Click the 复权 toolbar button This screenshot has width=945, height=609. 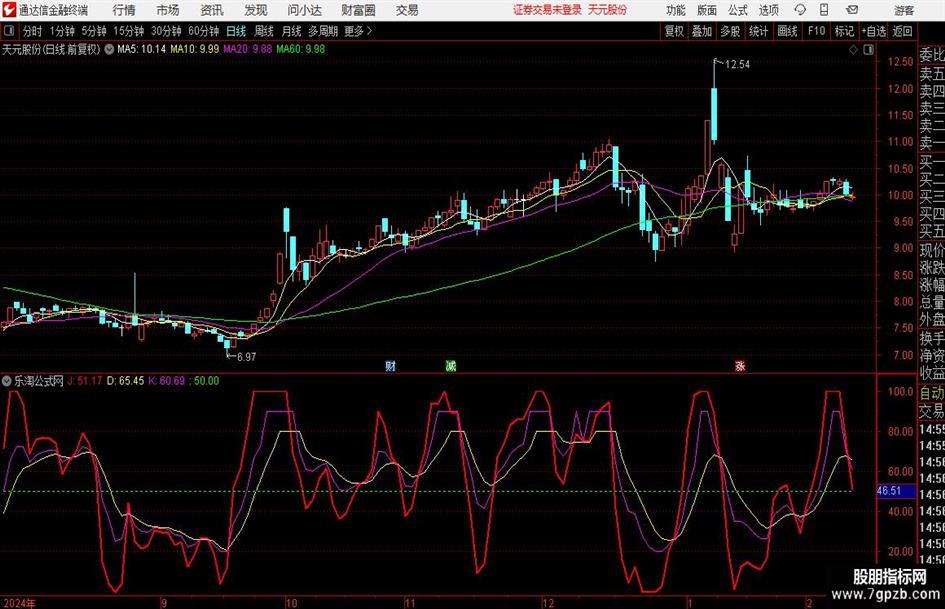tap(674, 31)
